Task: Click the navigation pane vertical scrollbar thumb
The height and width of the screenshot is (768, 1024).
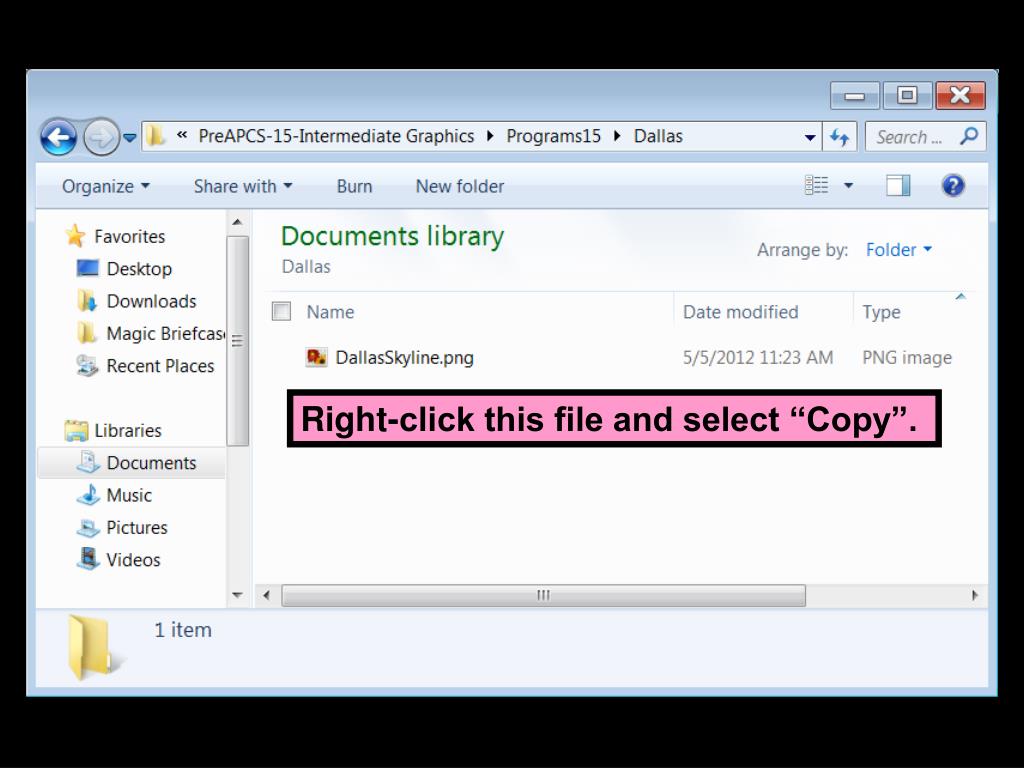Action: [x=238, y=340]
